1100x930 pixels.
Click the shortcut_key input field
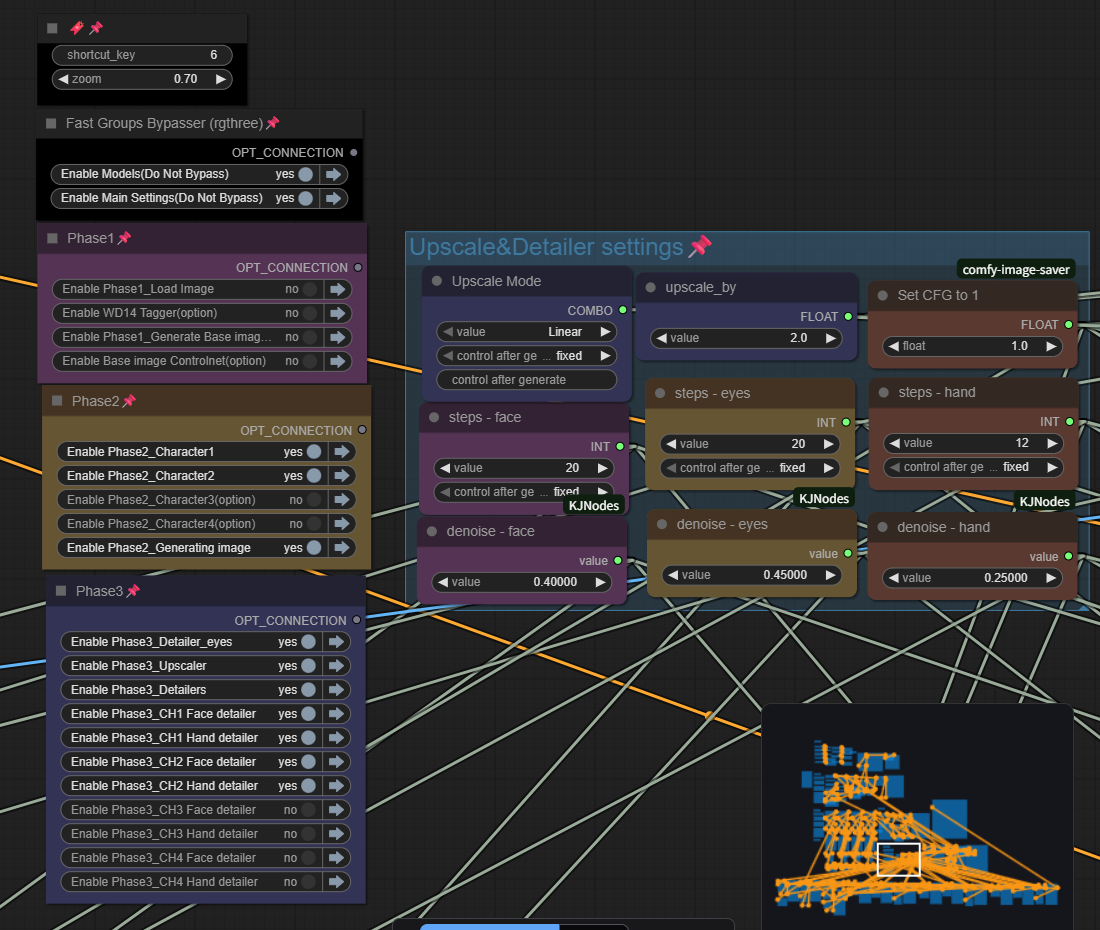coord(141,55)
